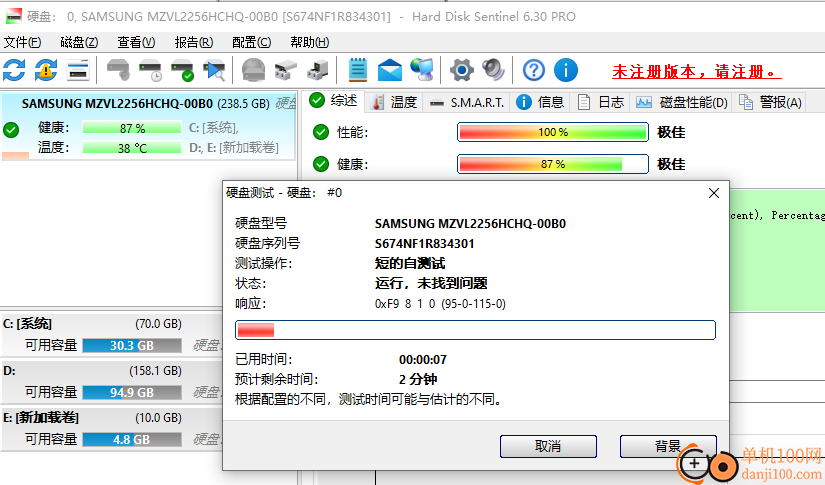This screenshot has width=825, height=485.
Task: Open the 报告(R) menu
Action: pyautogui.click(x=194, y=42)
